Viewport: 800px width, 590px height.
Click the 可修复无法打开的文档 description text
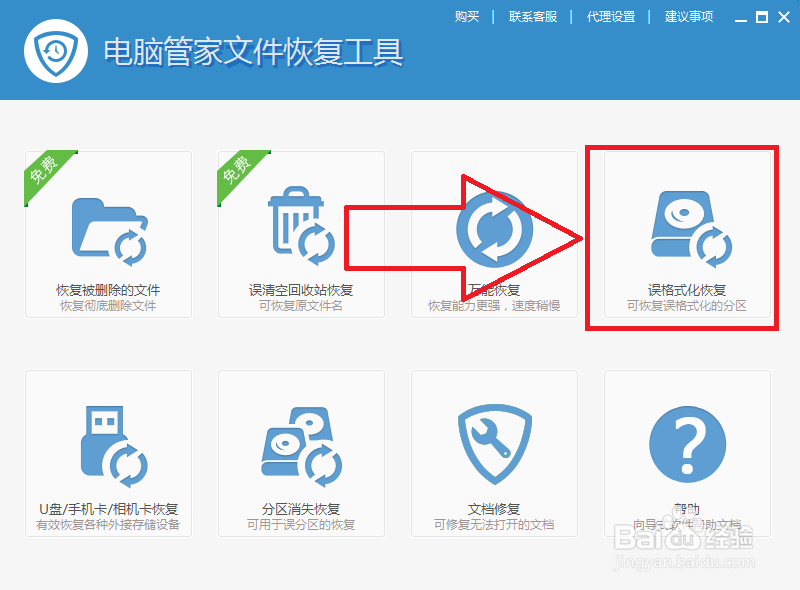click(494, 525)
